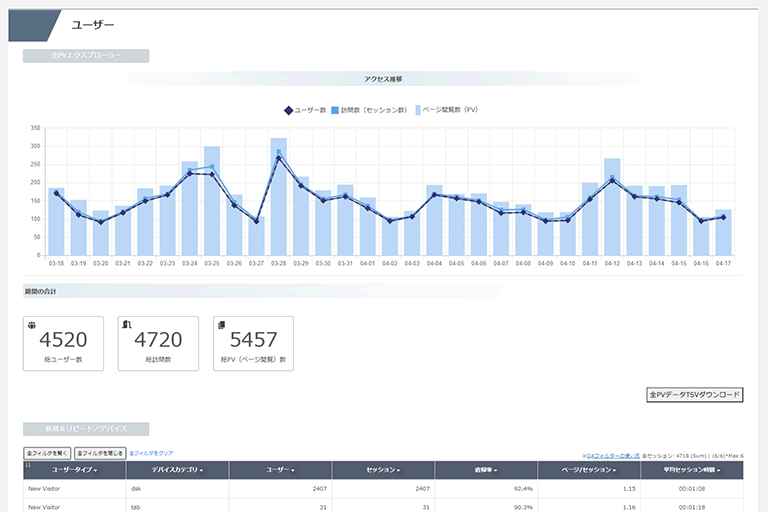Open ユーザータイプ column filter dropdown
Image resolution: width=768 pixels, height=512 pixels.
pos(74,470)
